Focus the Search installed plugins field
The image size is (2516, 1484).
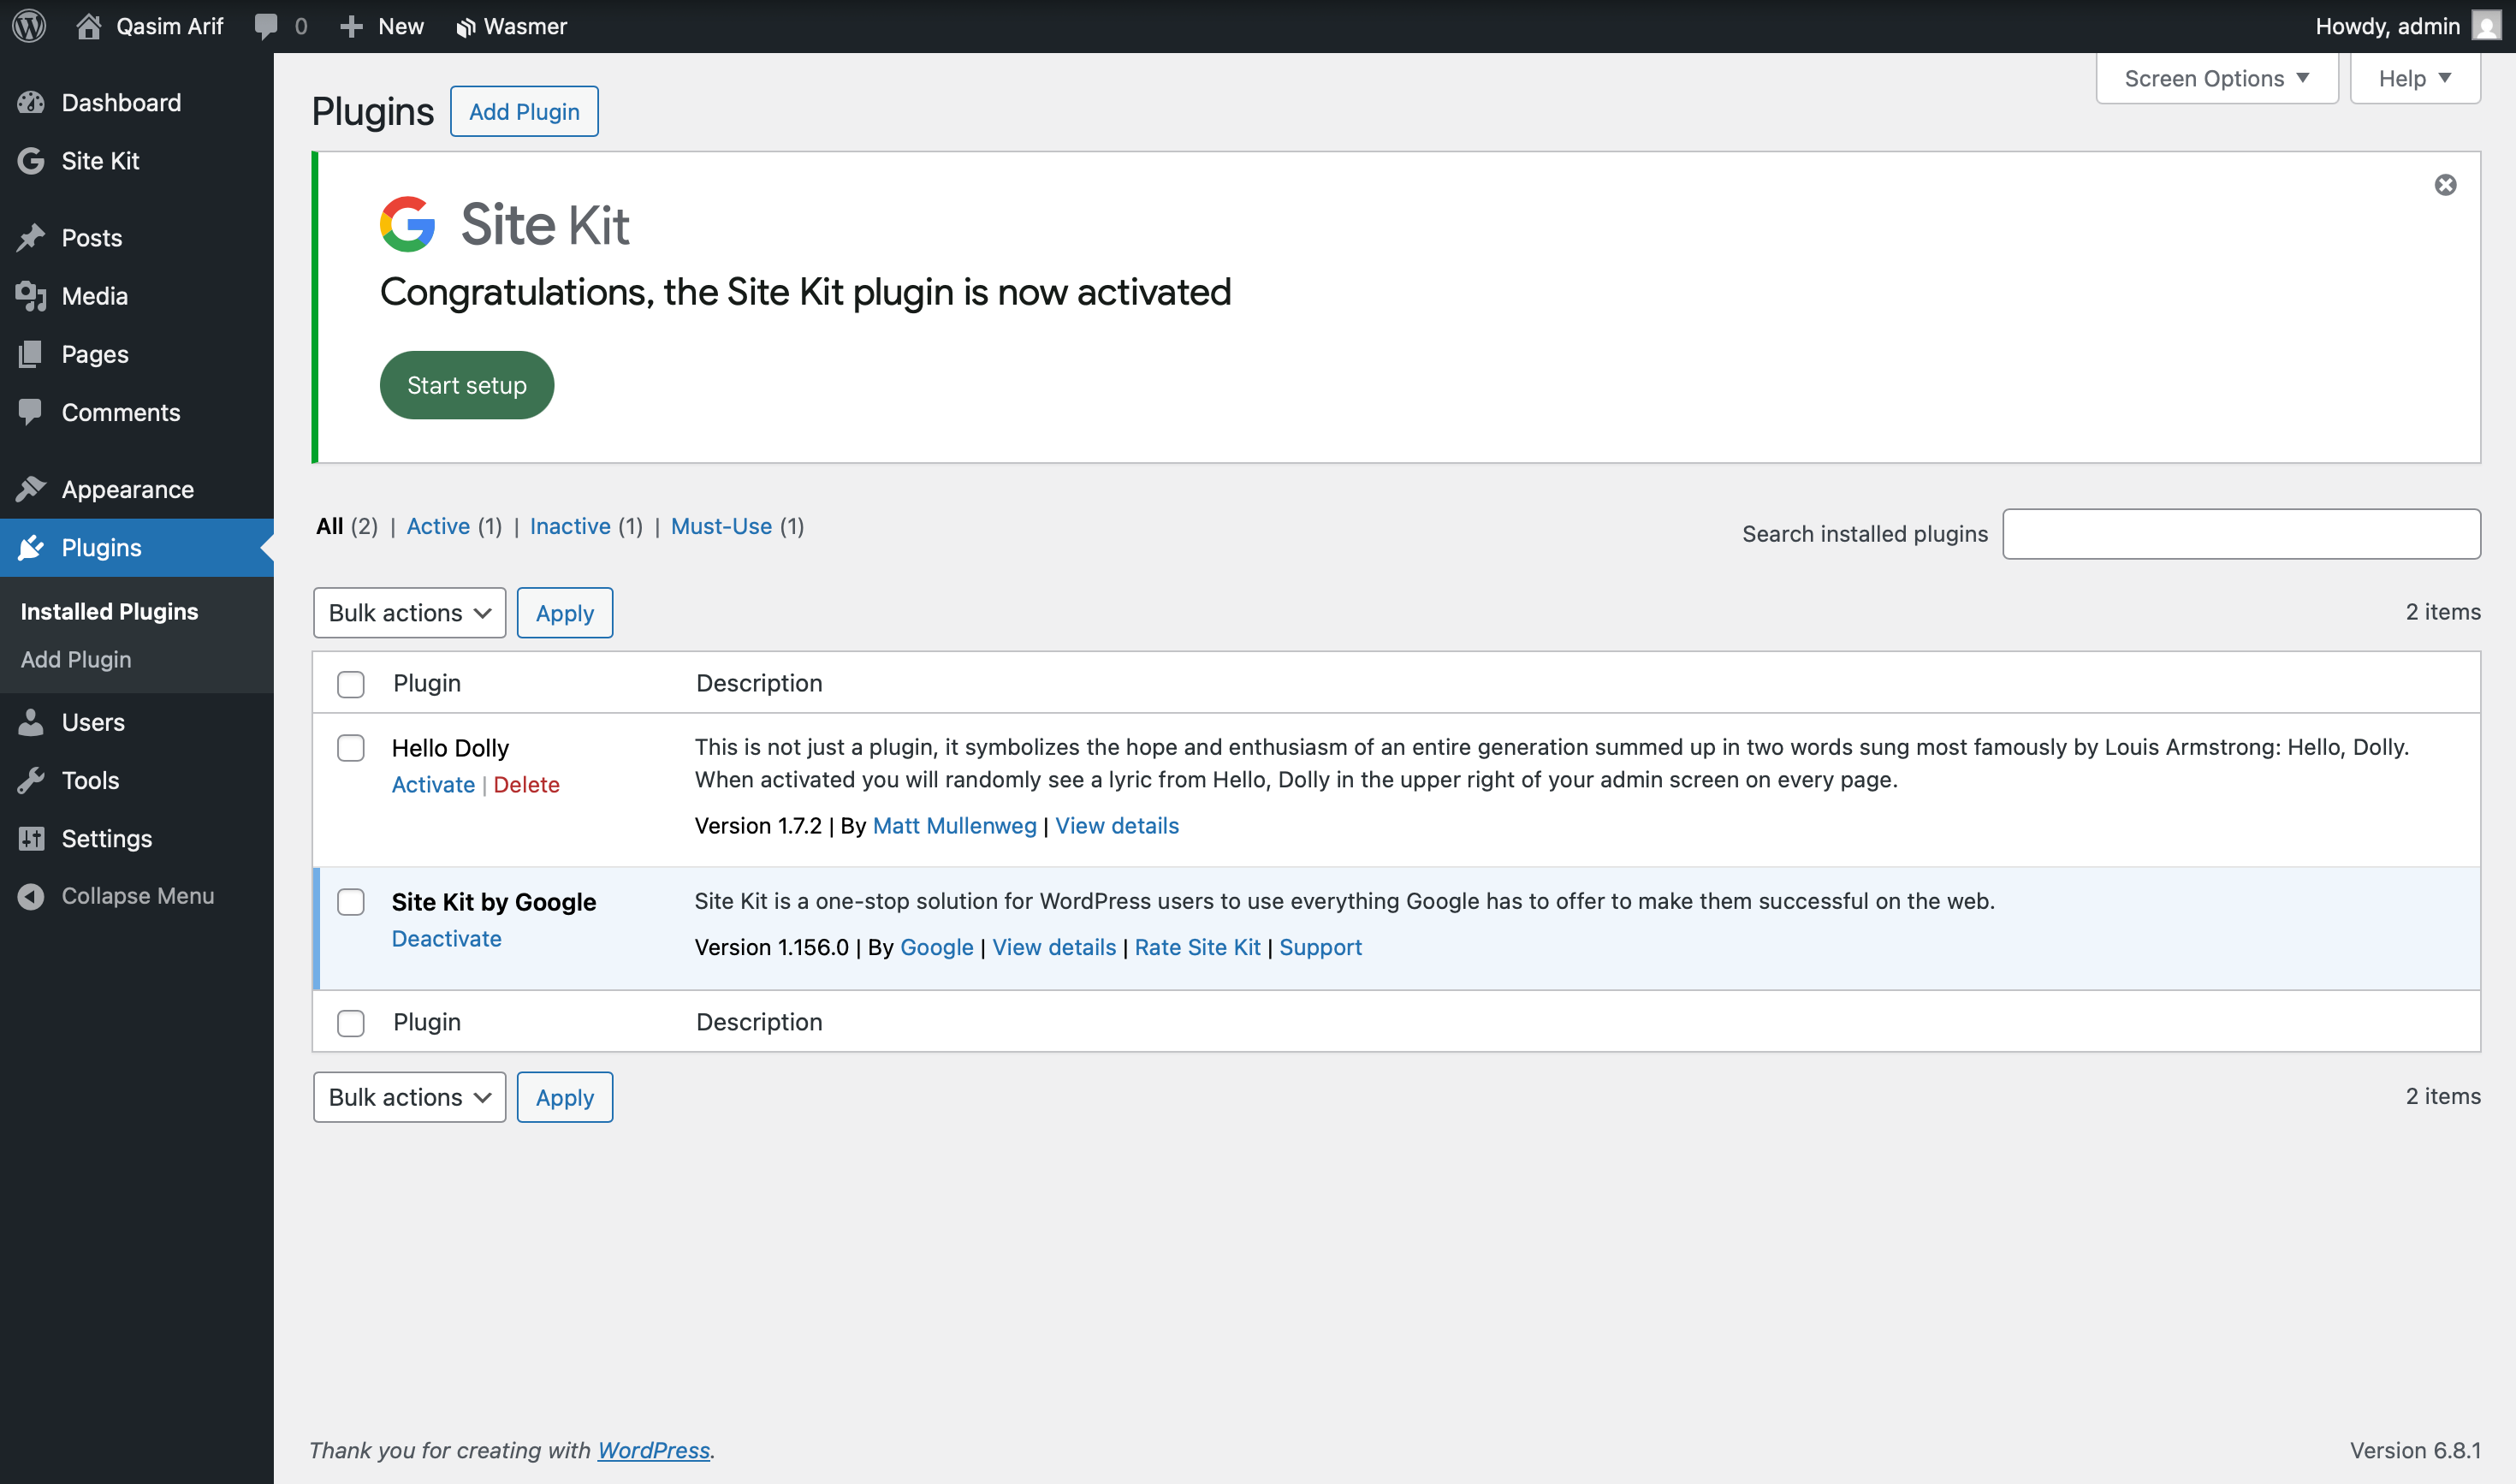[x=2241, y=534]
